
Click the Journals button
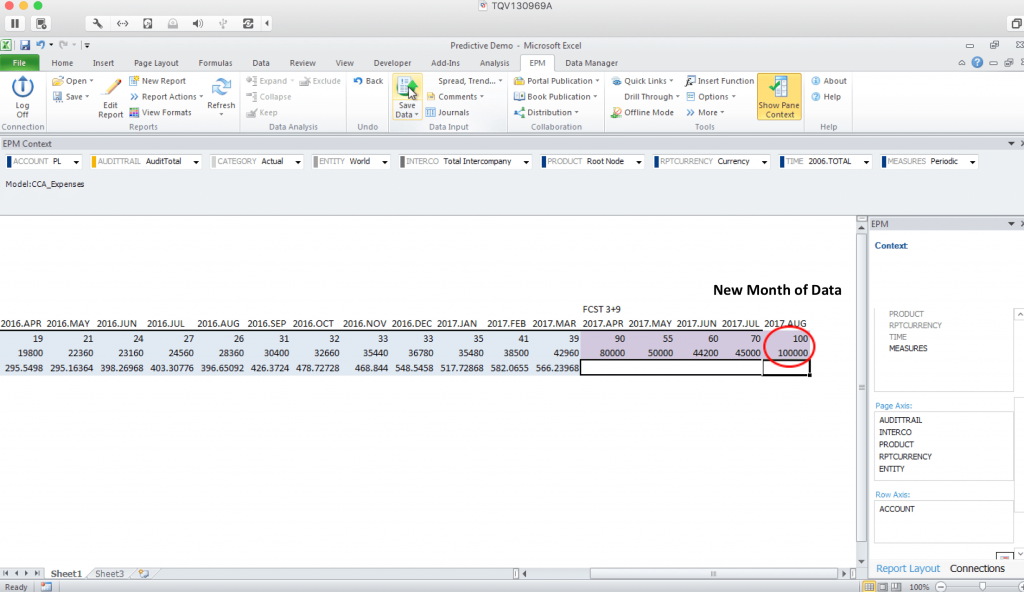coord(447,112)
